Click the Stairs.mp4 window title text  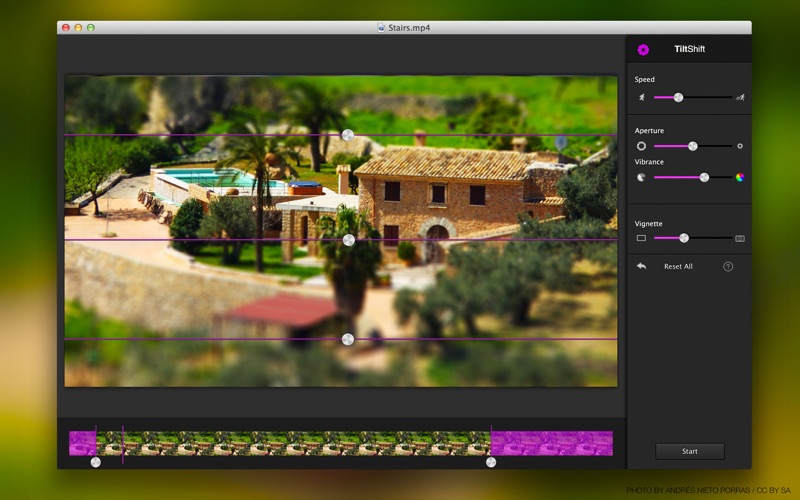(x=409, y=28)
